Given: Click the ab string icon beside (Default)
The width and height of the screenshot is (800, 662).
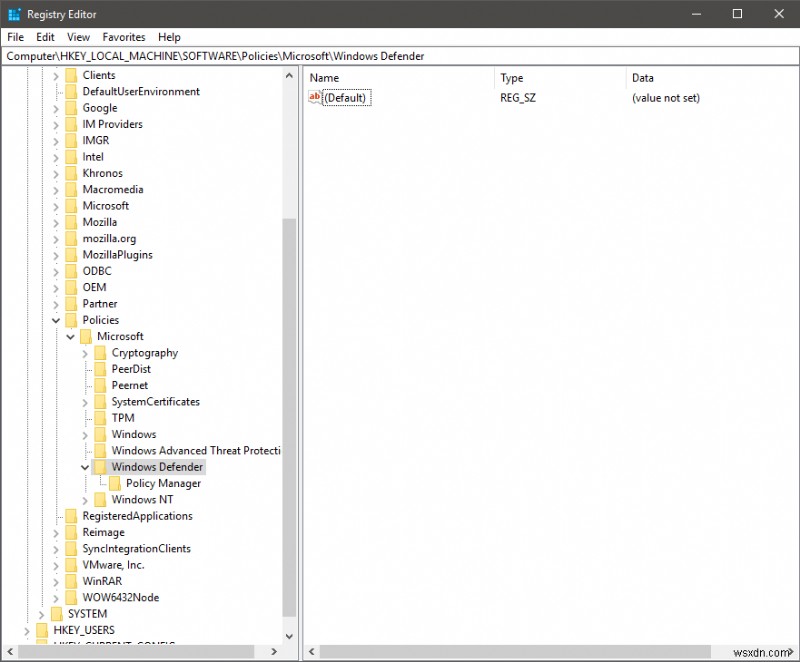Looking at the screenshot, I should click(x=314, y=98).
